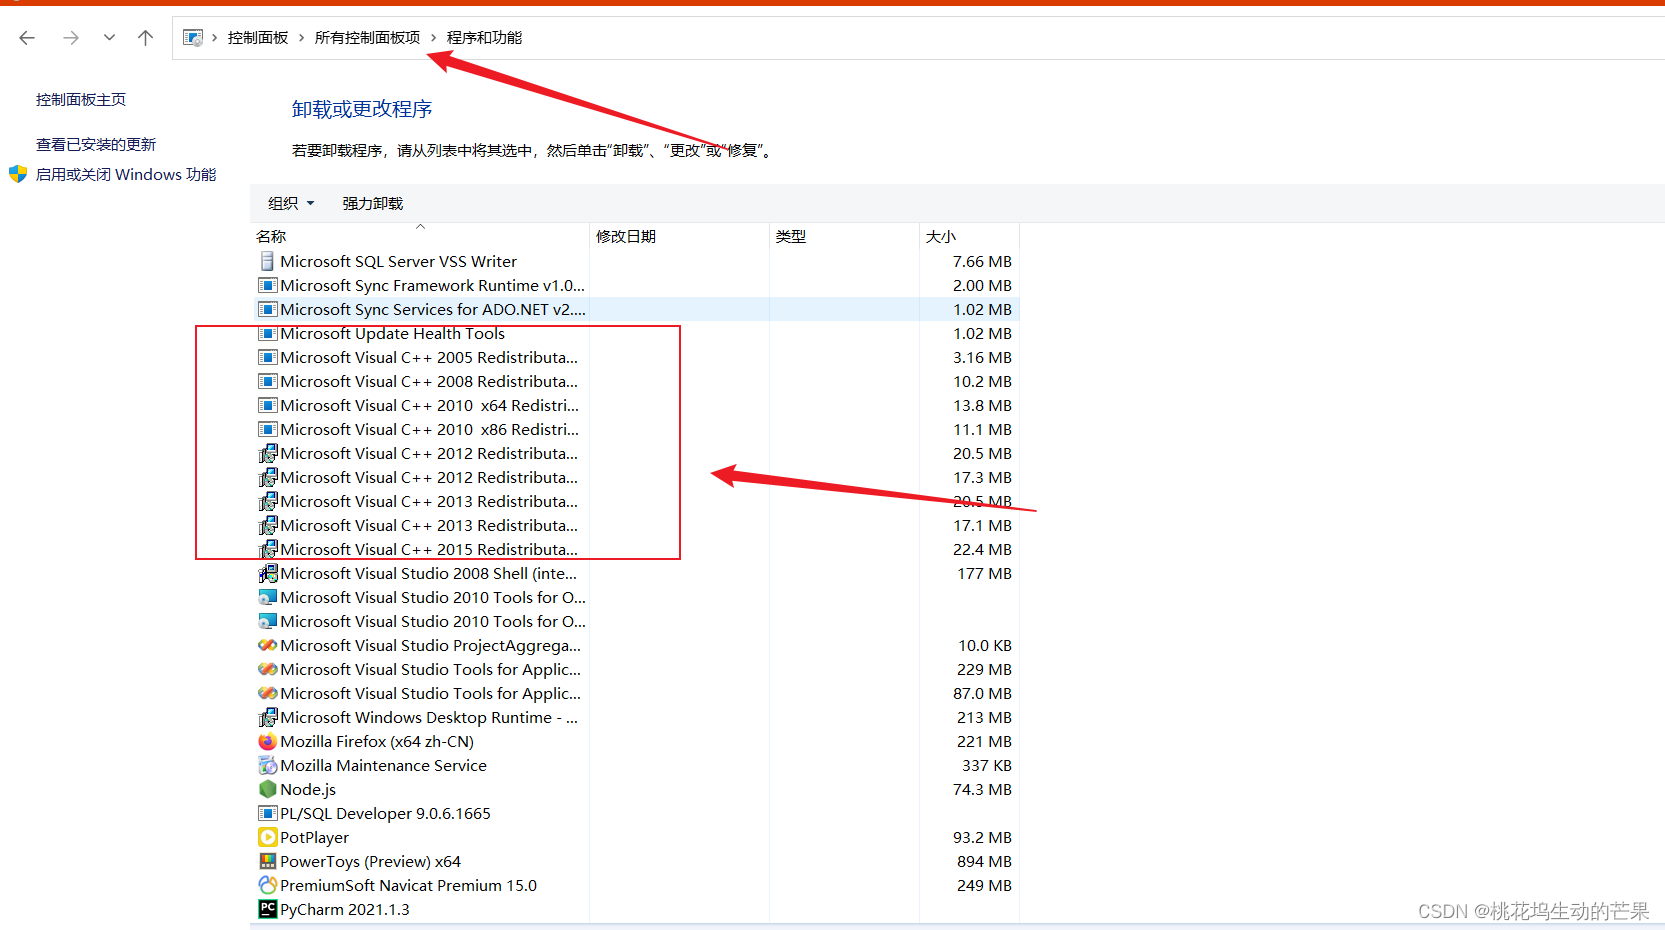Image resolution: width=1665 pixels, height=930 pixels.
Task: Click the 程序和功能 breadcrumb
Action: pos(484,38)
